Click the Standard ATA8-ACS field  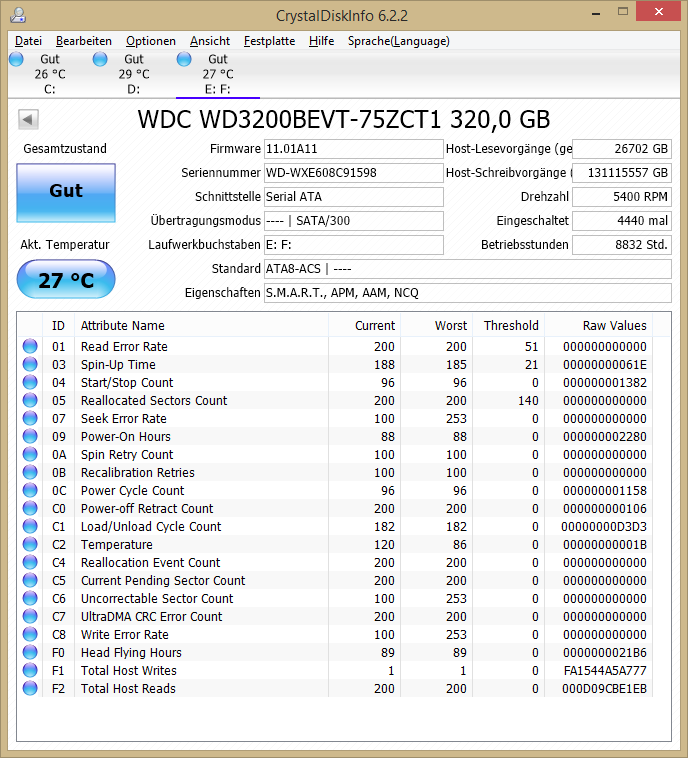pos(468,269)
